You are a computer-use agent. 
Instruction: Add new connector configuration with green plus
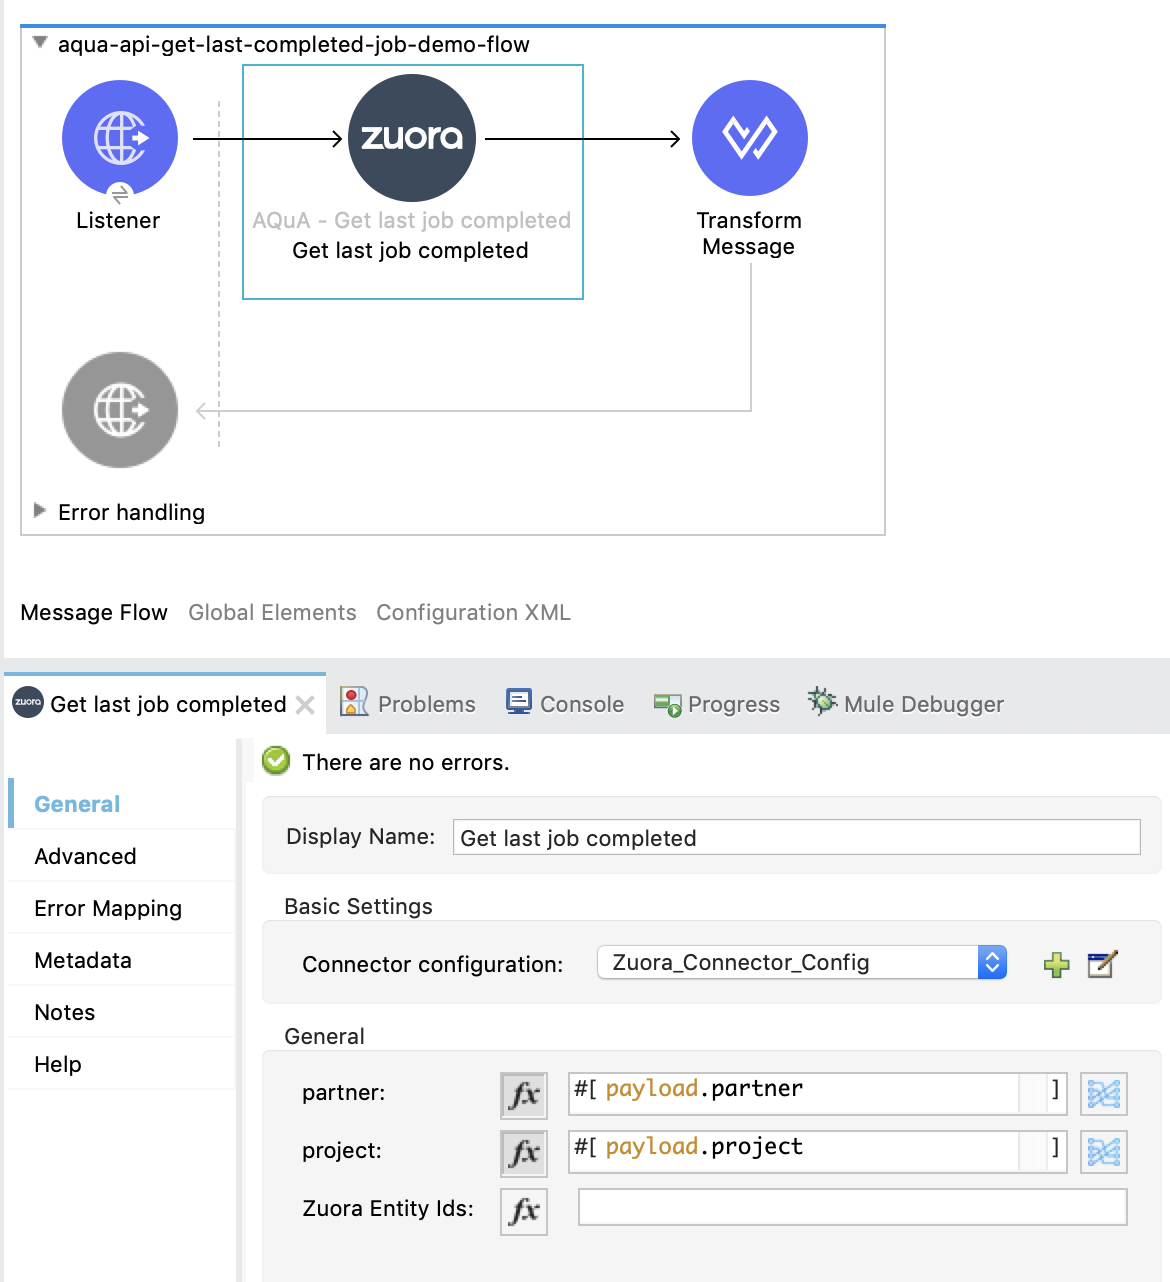click(1056, 964)
